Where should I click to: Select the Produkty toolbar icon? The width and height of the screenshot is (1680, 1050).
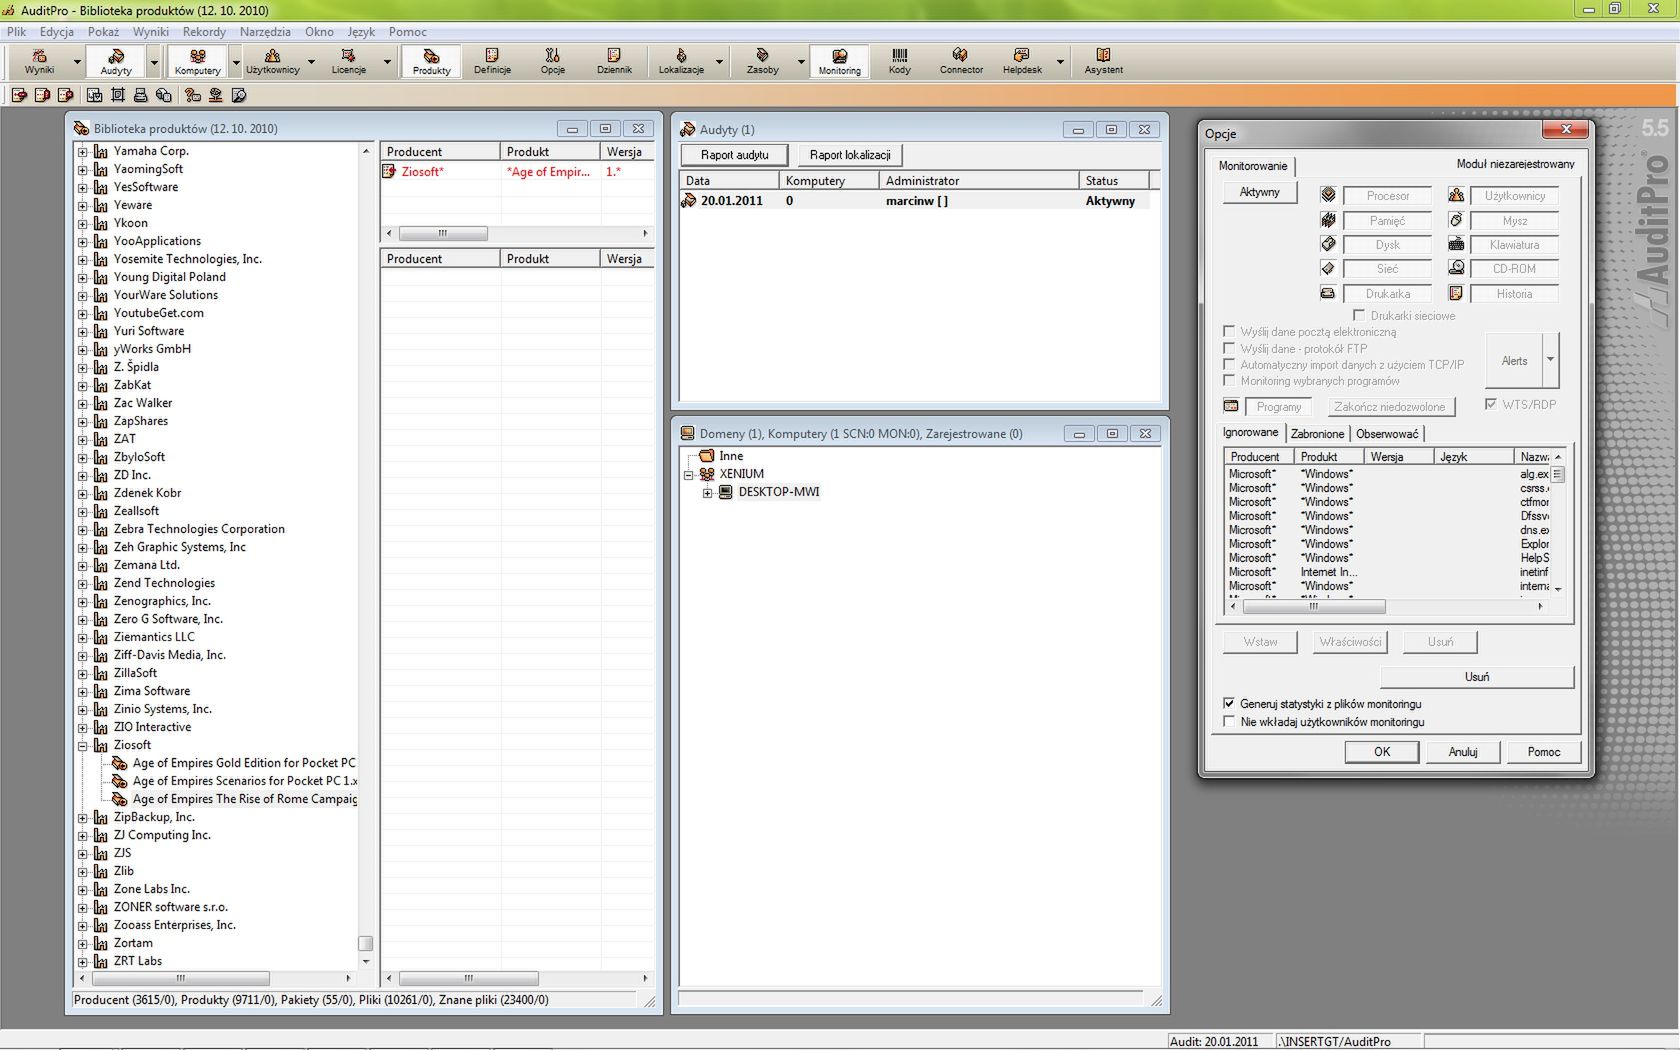pos(431,61)
